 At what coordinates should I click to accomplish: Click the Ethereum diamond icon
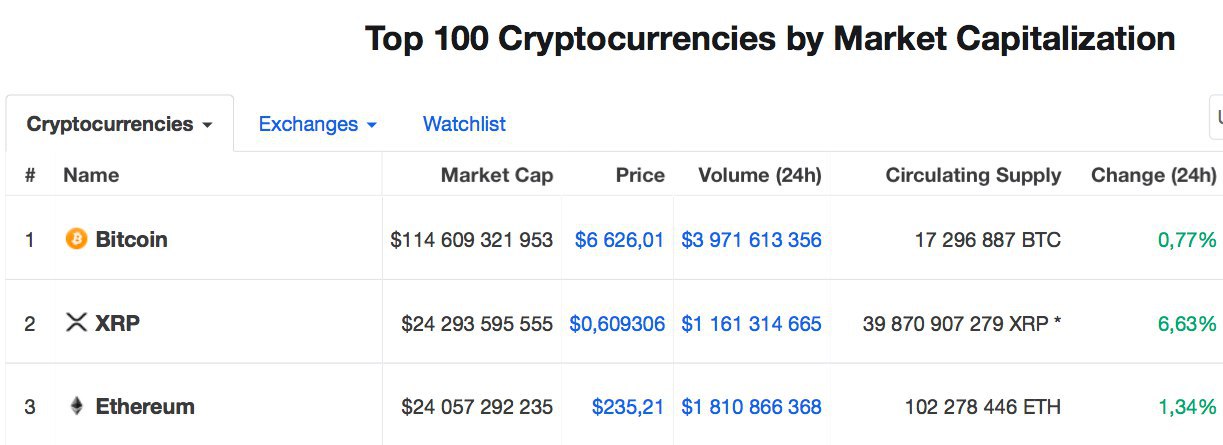[76, 406]
